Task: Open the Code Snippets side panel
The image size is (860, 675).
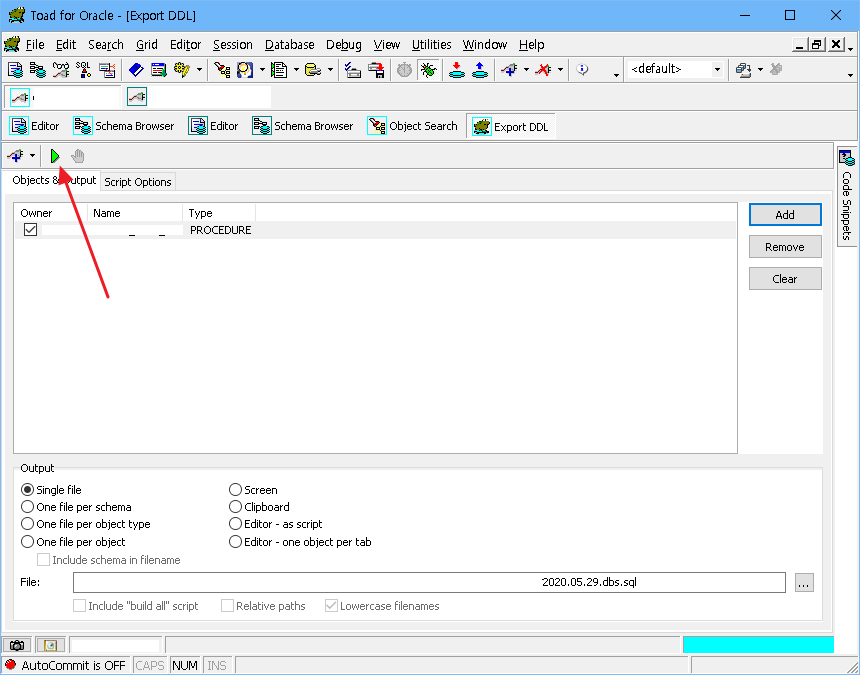Action: [847, 196]
